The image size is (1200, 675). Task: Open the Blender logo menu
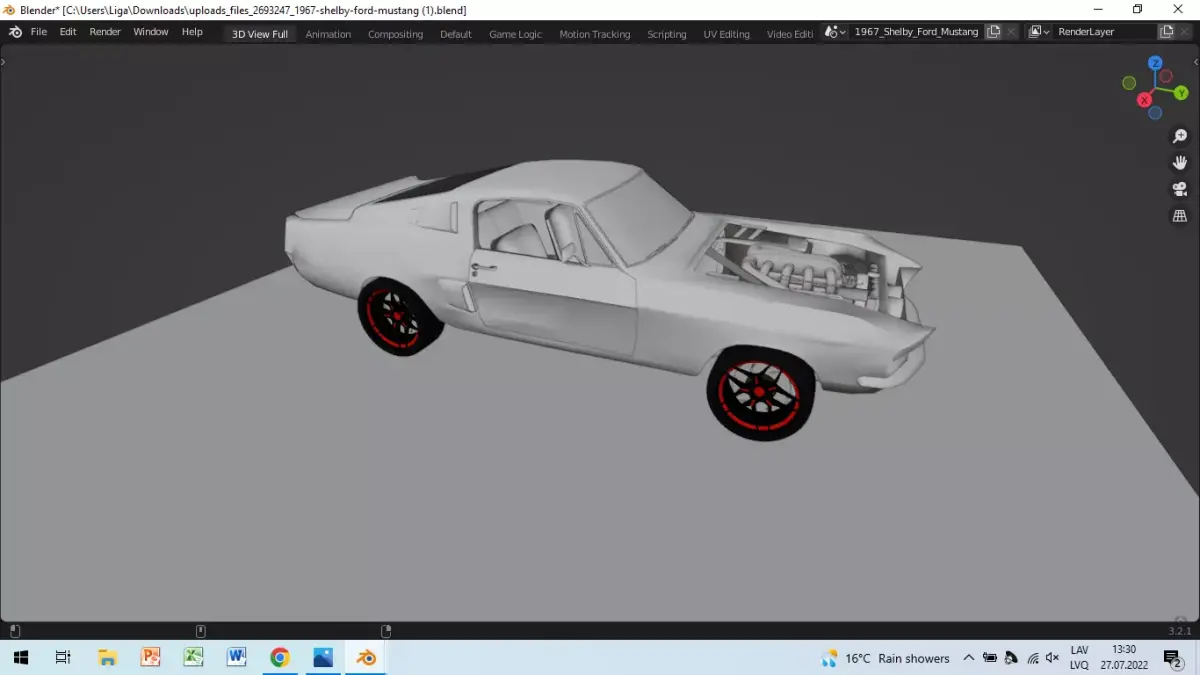[15, 32]
